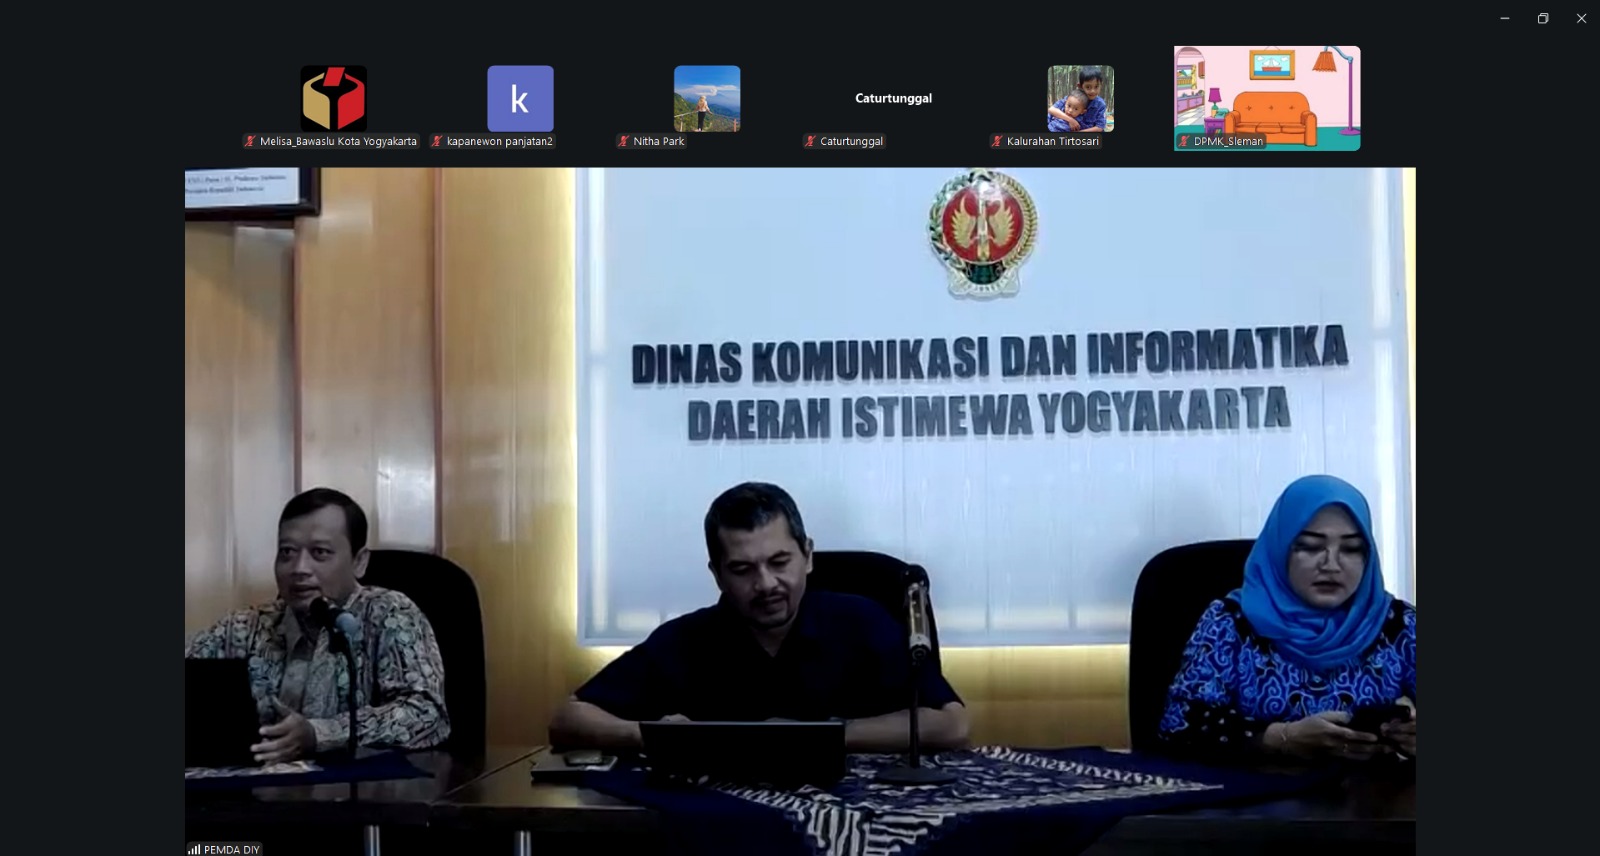Open Nitha Park's profile picture tile
Screen dimensions: 1600x856
coord(707,98)
